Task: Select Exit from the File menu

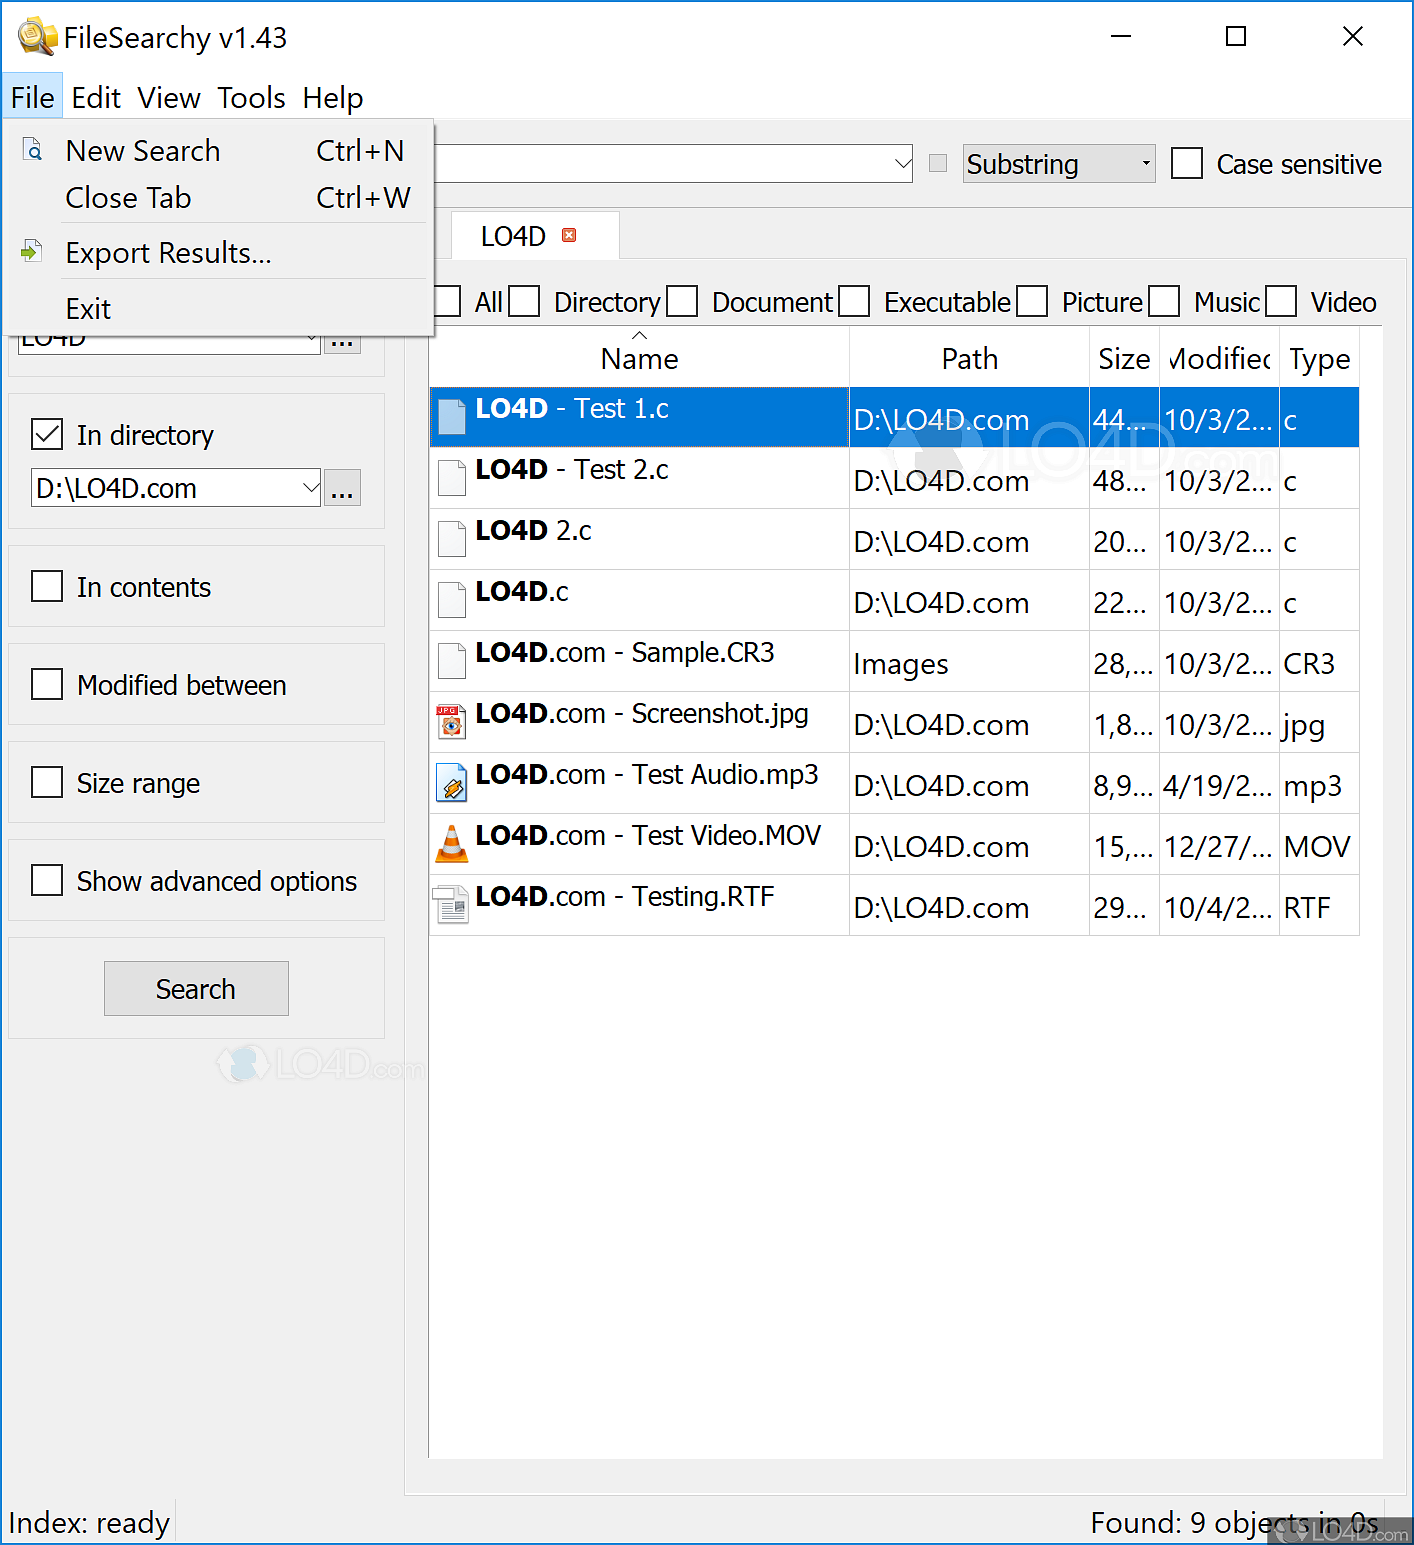Action: click(88, 307)
